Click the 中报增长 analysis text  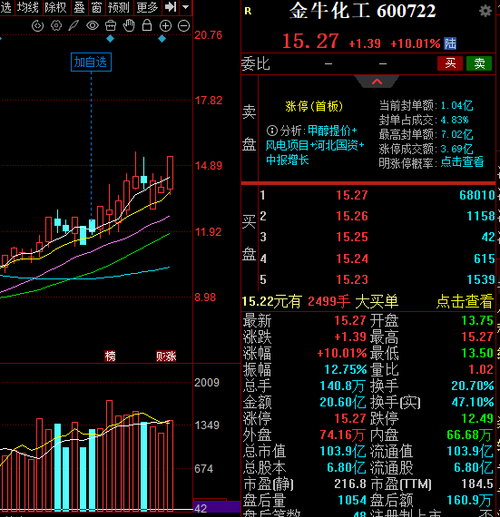click(287, 160)
